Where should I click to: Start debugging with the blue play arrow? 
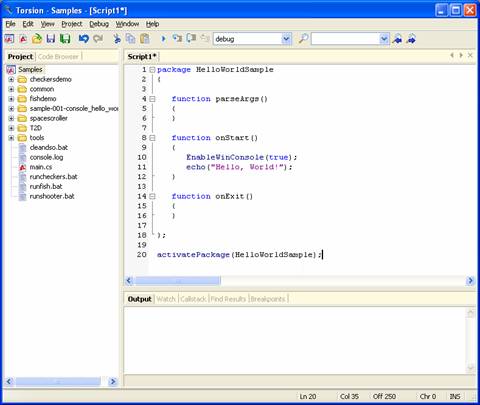pos(163,39)
